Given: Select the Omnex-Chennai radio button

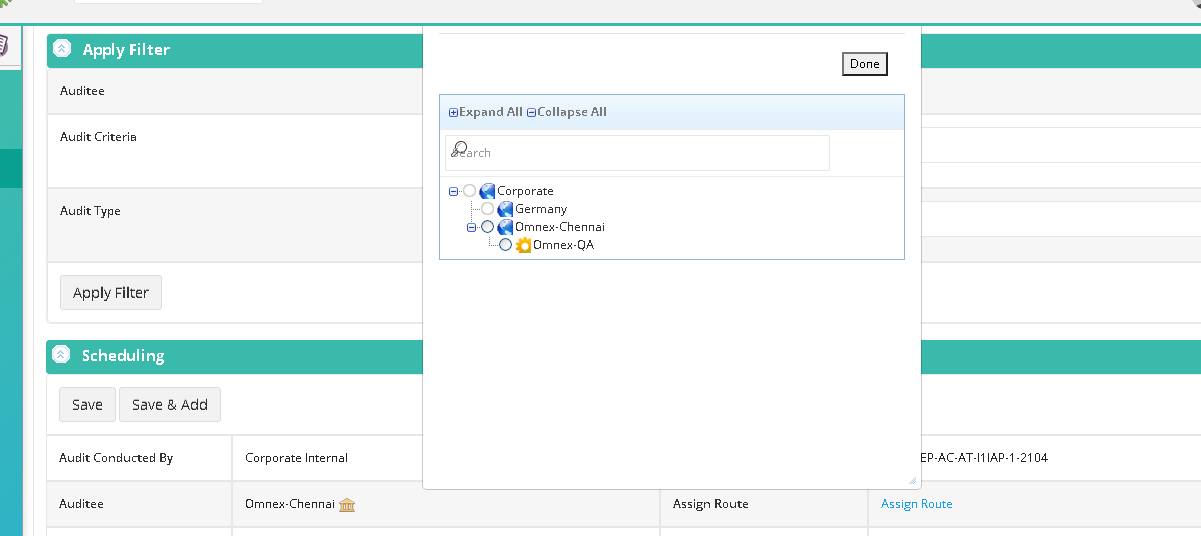Looking at the screenshot, I should [x=487, y=227].
